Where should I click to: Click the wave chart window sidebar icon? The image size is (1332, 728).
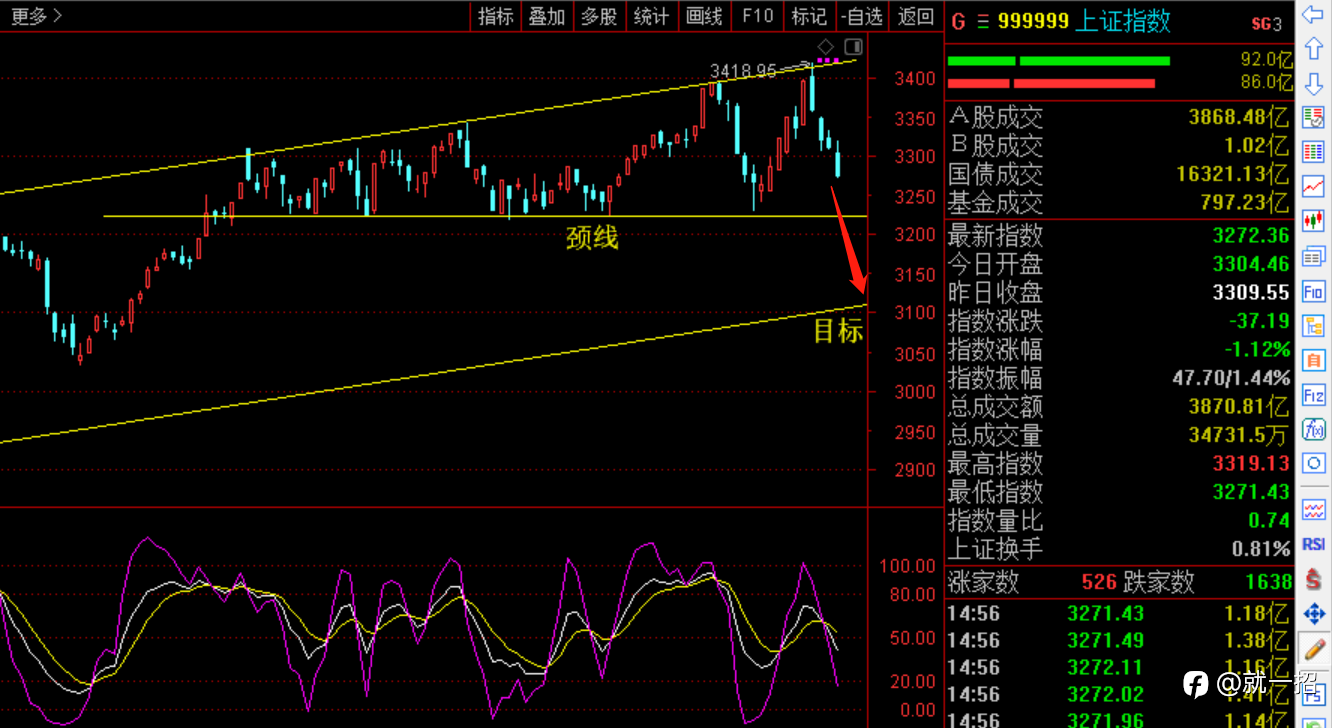(1313, 510)
